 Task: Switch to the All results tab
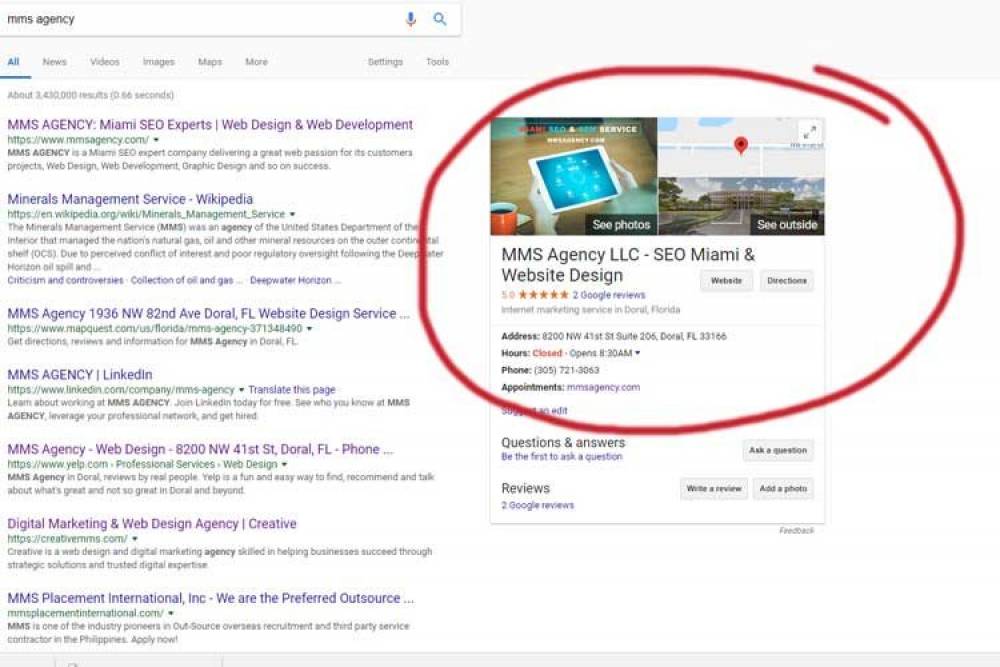coord(13,62)
